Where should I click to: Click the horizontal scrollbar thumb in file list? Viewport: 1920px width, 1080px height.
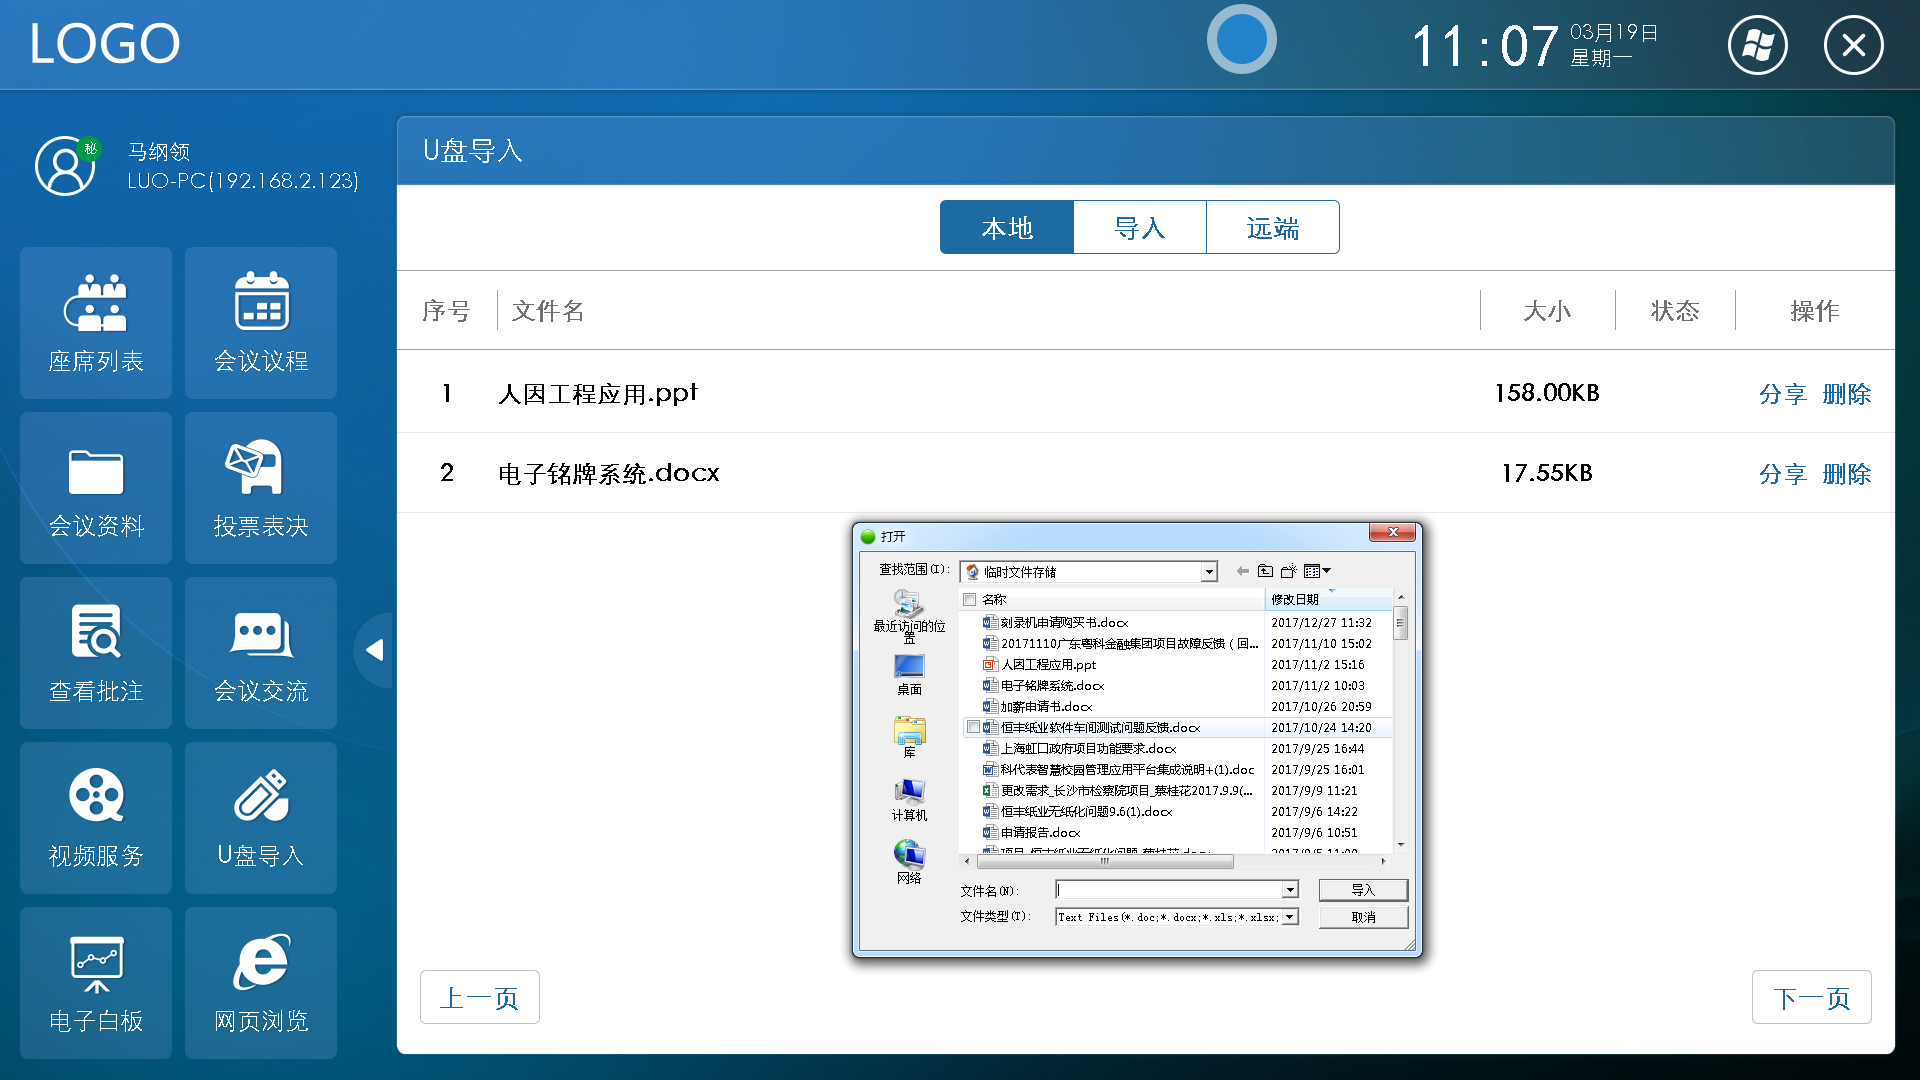click(x=1105, y=861)
